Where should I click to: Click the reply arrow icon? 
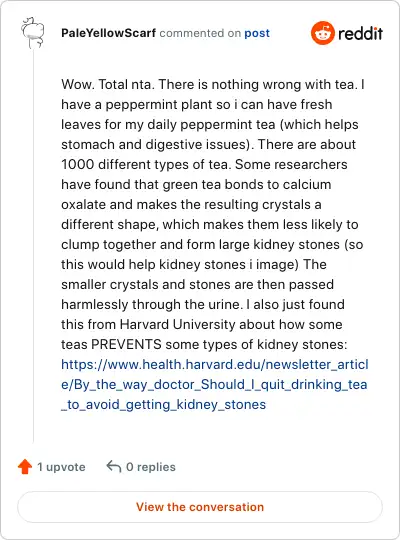[114, 467]
